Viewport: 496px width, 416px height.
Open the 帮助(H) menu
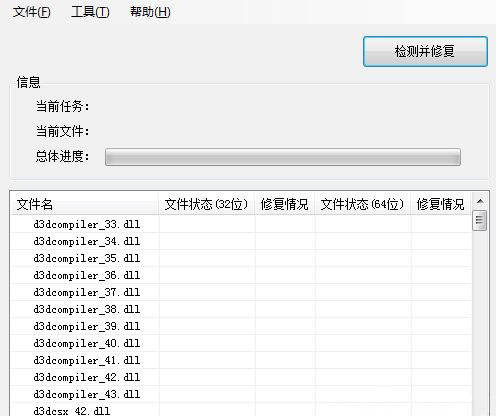tap(150, 12)
